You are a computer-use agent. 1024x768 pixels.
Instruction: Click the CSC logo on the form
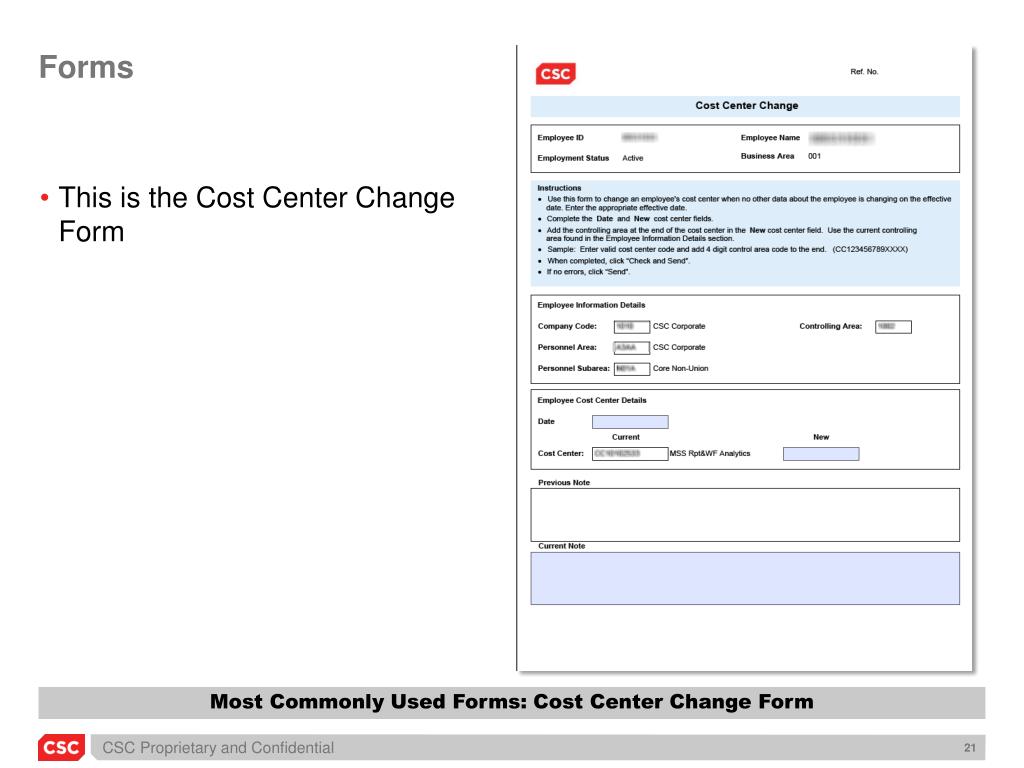pyautogui.click(x=556, y=74)
